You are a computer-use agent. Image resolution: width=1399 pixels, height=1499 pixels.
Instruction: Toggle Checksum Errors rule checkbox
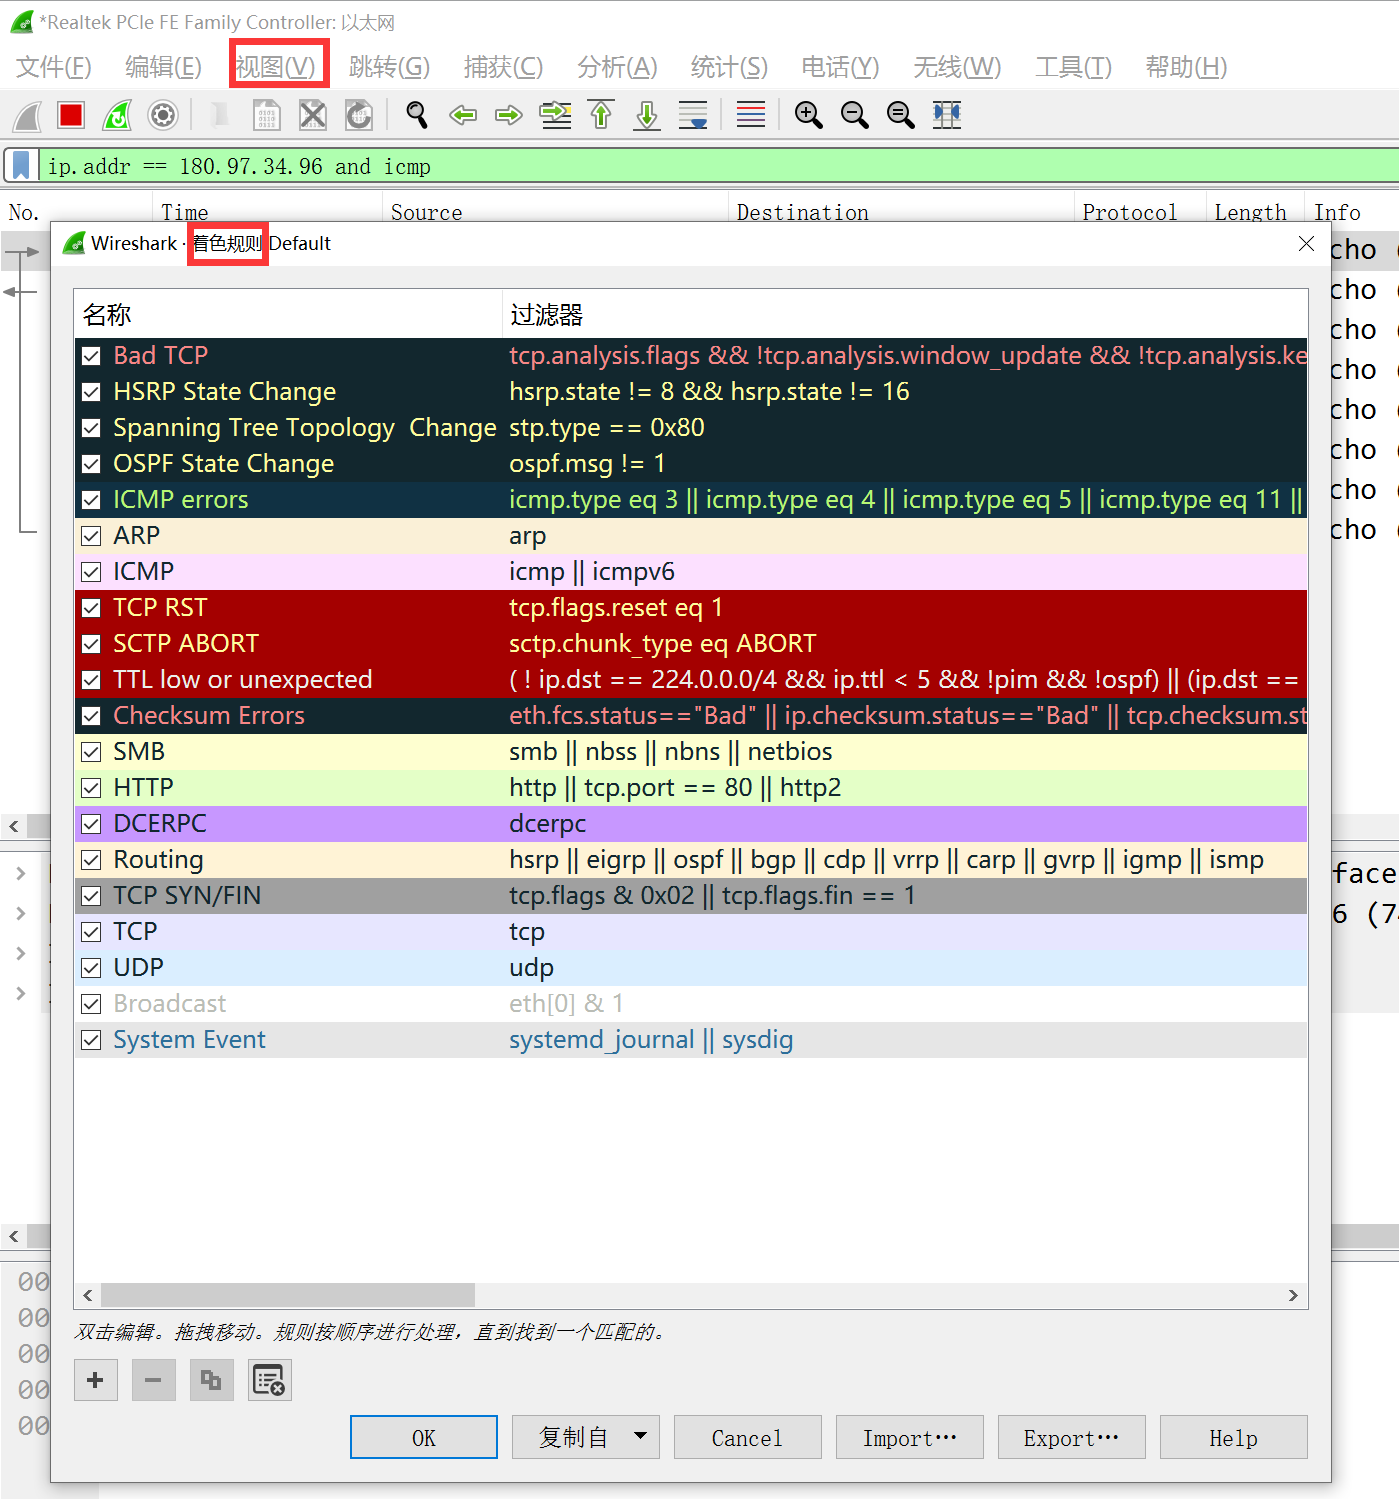point(91,716)
